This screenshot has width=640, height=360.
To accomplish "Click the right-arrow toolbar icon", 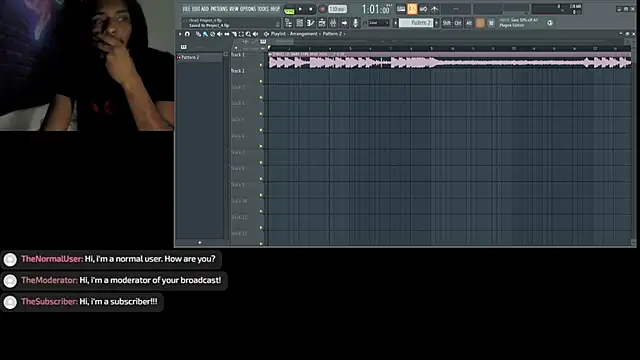I will (x=344, y=23).
